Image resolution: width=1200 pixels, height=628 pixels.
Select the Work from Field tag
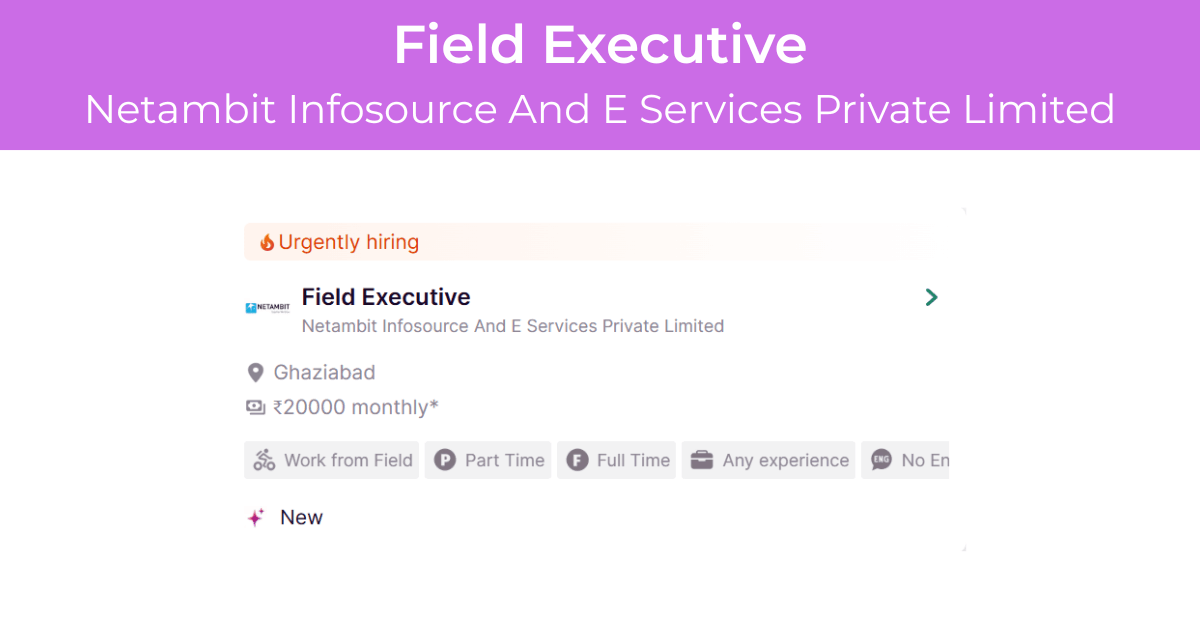pyautogui.click(x=332, y=460)
